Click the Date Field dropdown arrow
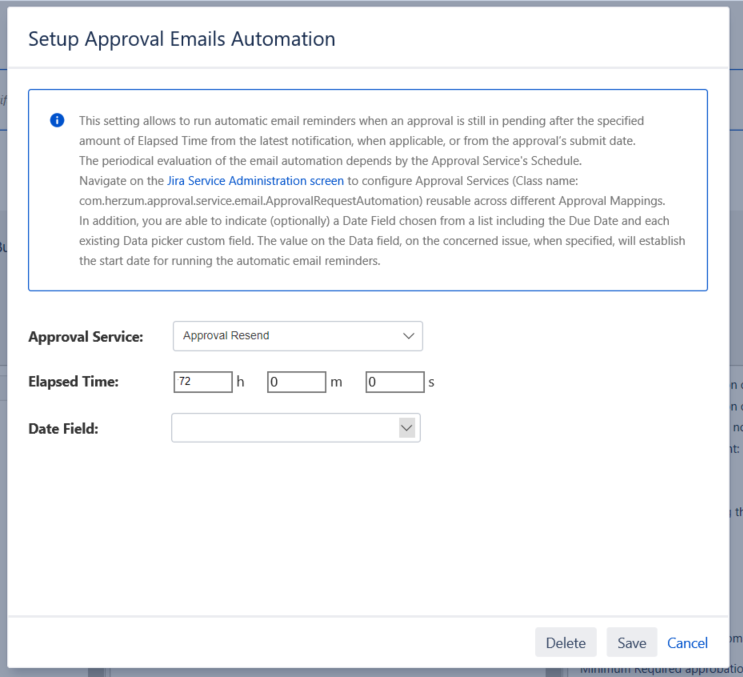The image size is (743, 677). 406,428
